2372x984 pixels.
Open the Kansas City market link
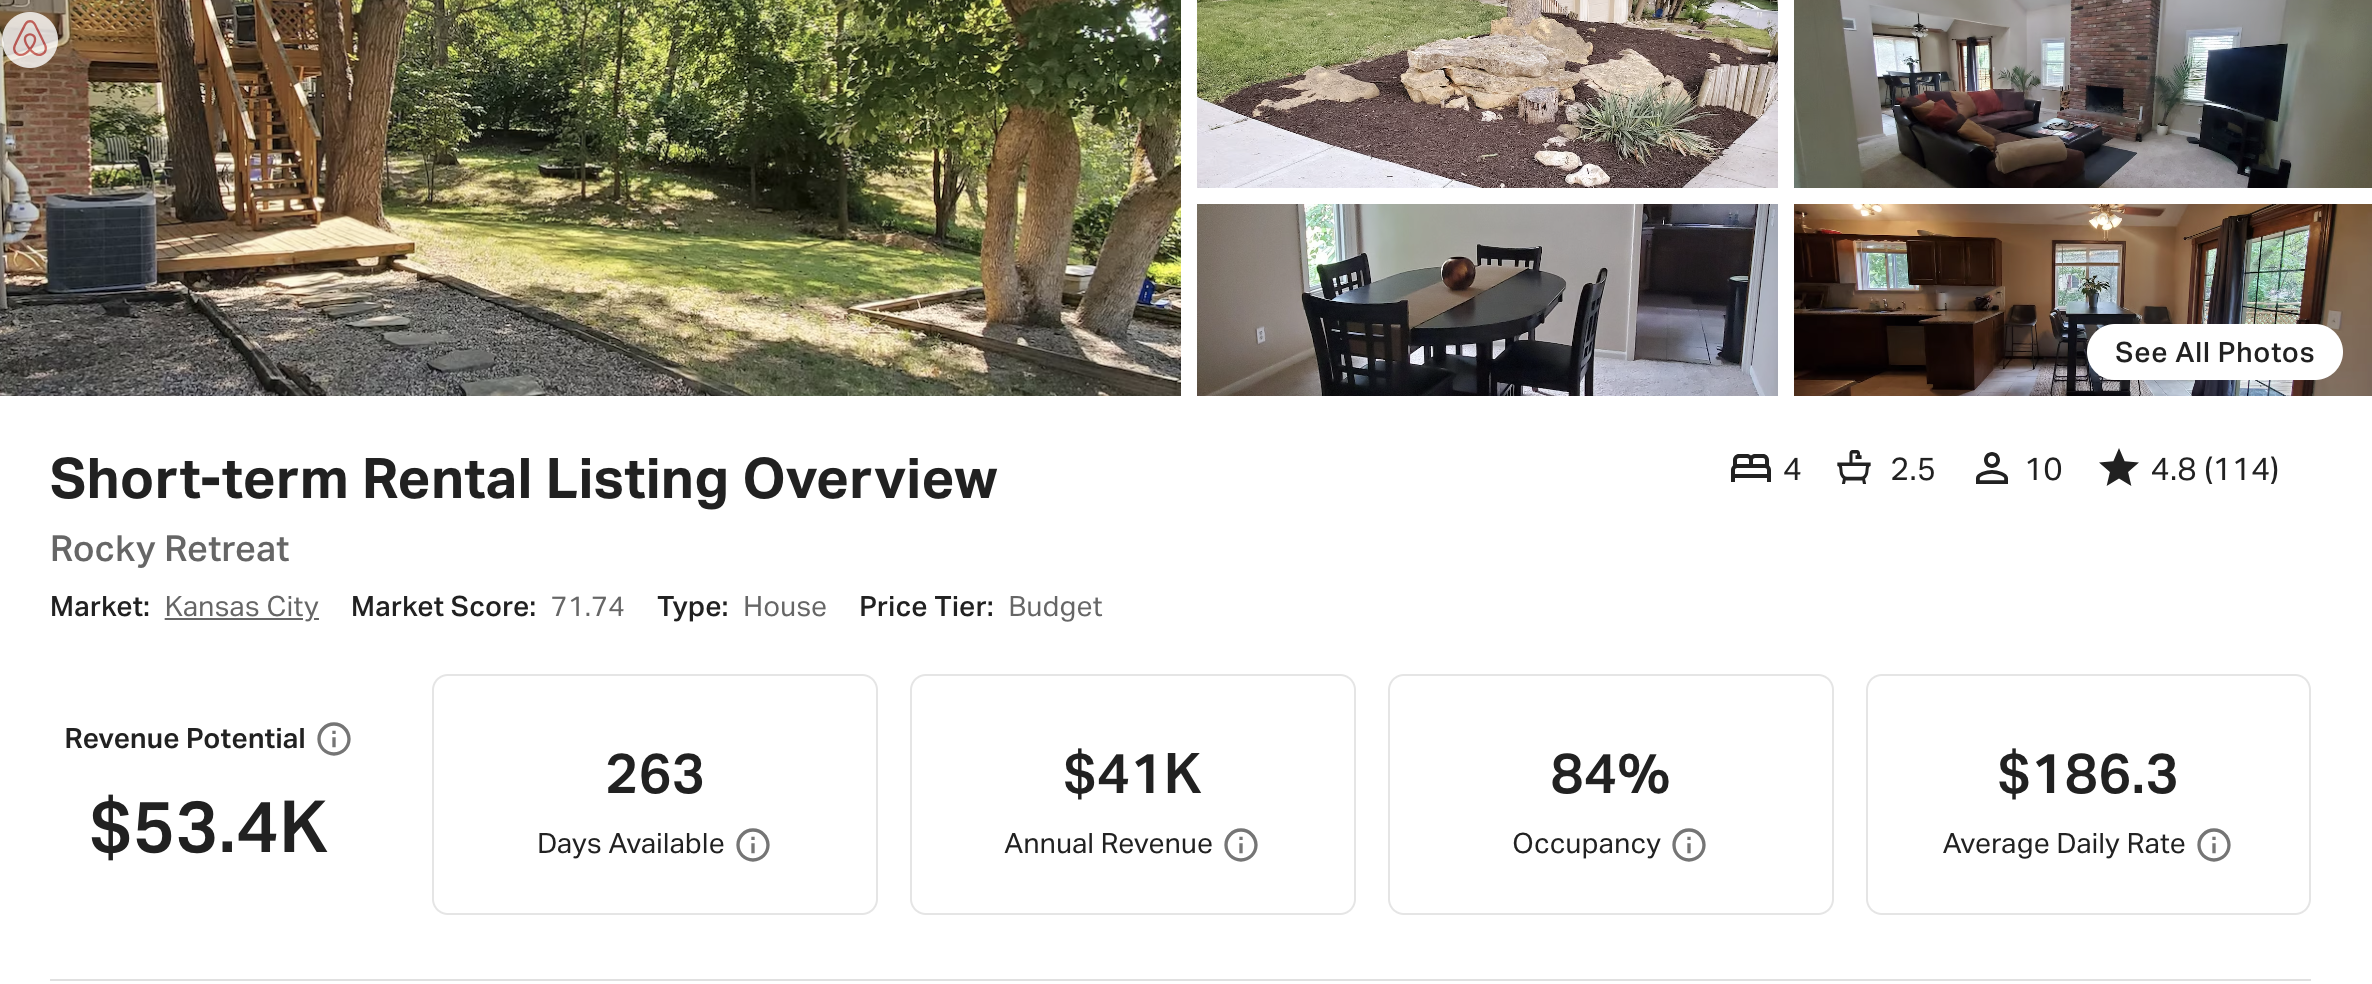241,607
